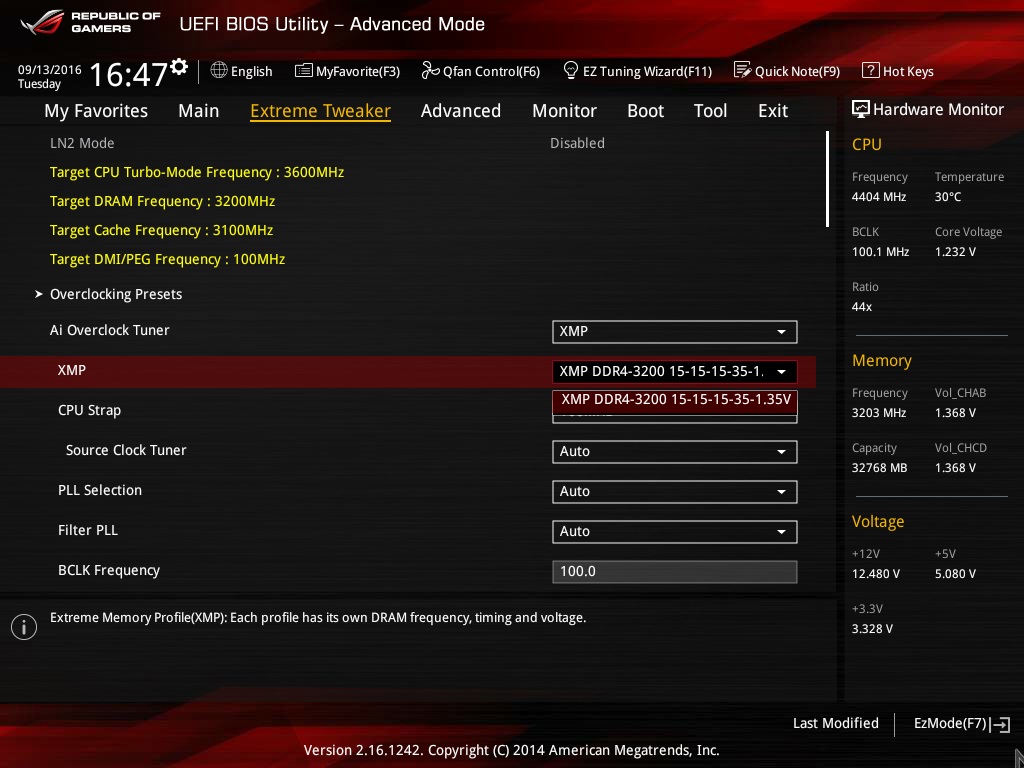Click the +12V reading 12.480 V
The height and width of the screenshot is (768, 1024).
point(876,573)
